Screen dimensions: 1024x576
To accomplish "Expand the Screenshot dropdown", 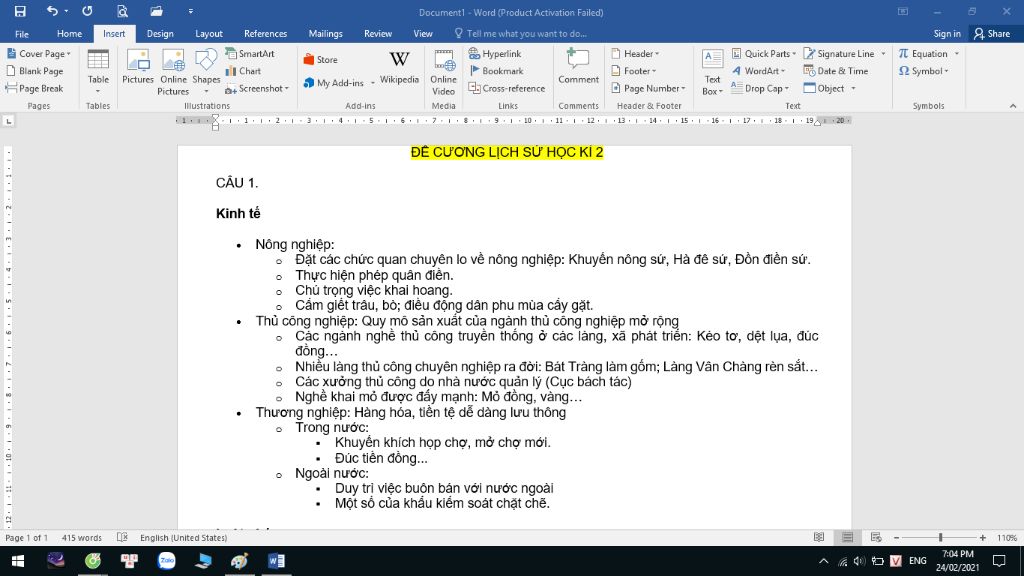I will (x=257, y=88).
